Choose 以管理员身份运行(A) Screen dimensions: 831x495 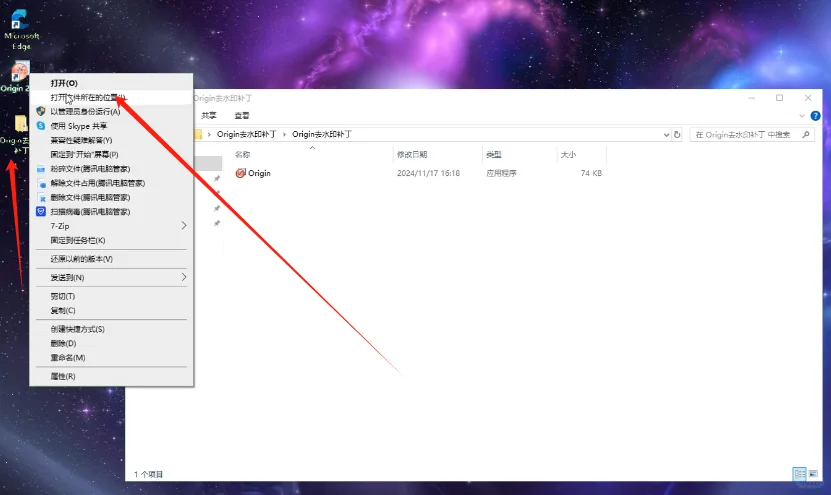[111, 112]
